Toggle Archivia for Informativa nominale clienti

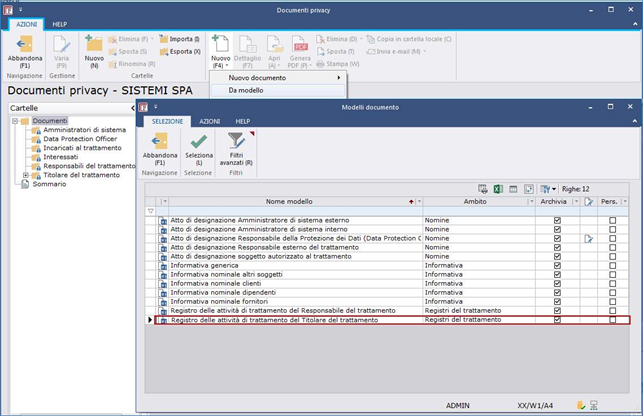point(557,283)
